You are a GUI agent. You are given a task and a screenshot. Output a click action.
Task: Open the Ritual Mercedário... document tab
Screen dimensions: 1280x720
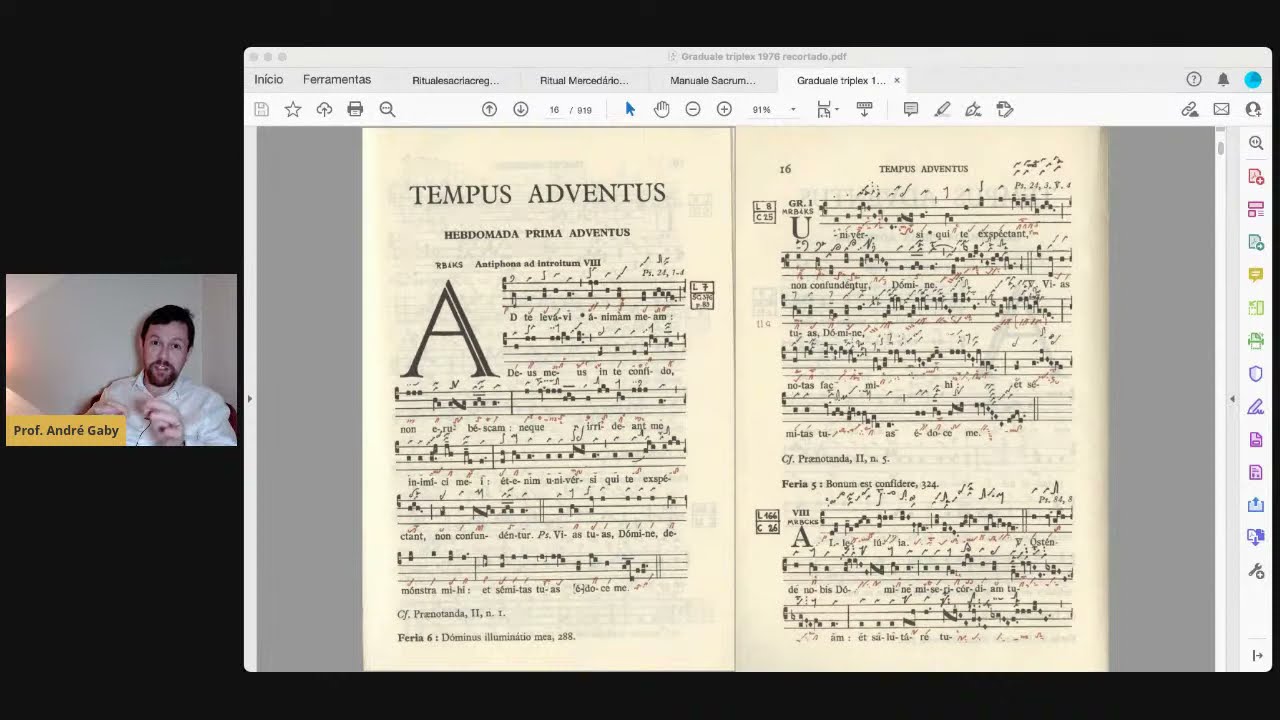(x=584, y=80)
